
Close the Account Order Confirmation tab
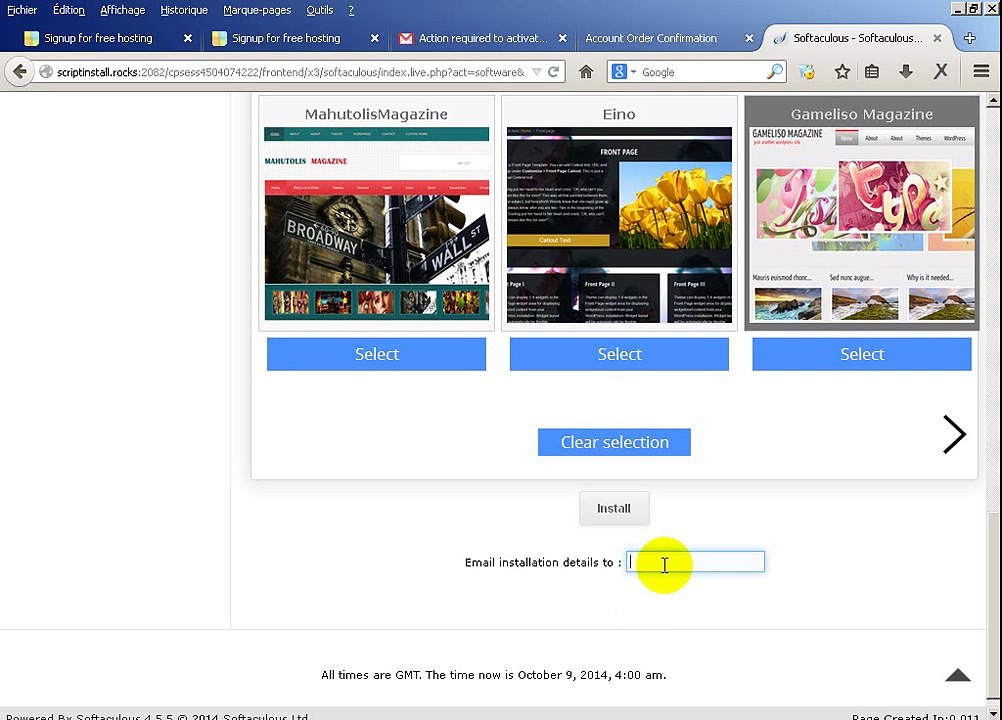click(749, 38)
